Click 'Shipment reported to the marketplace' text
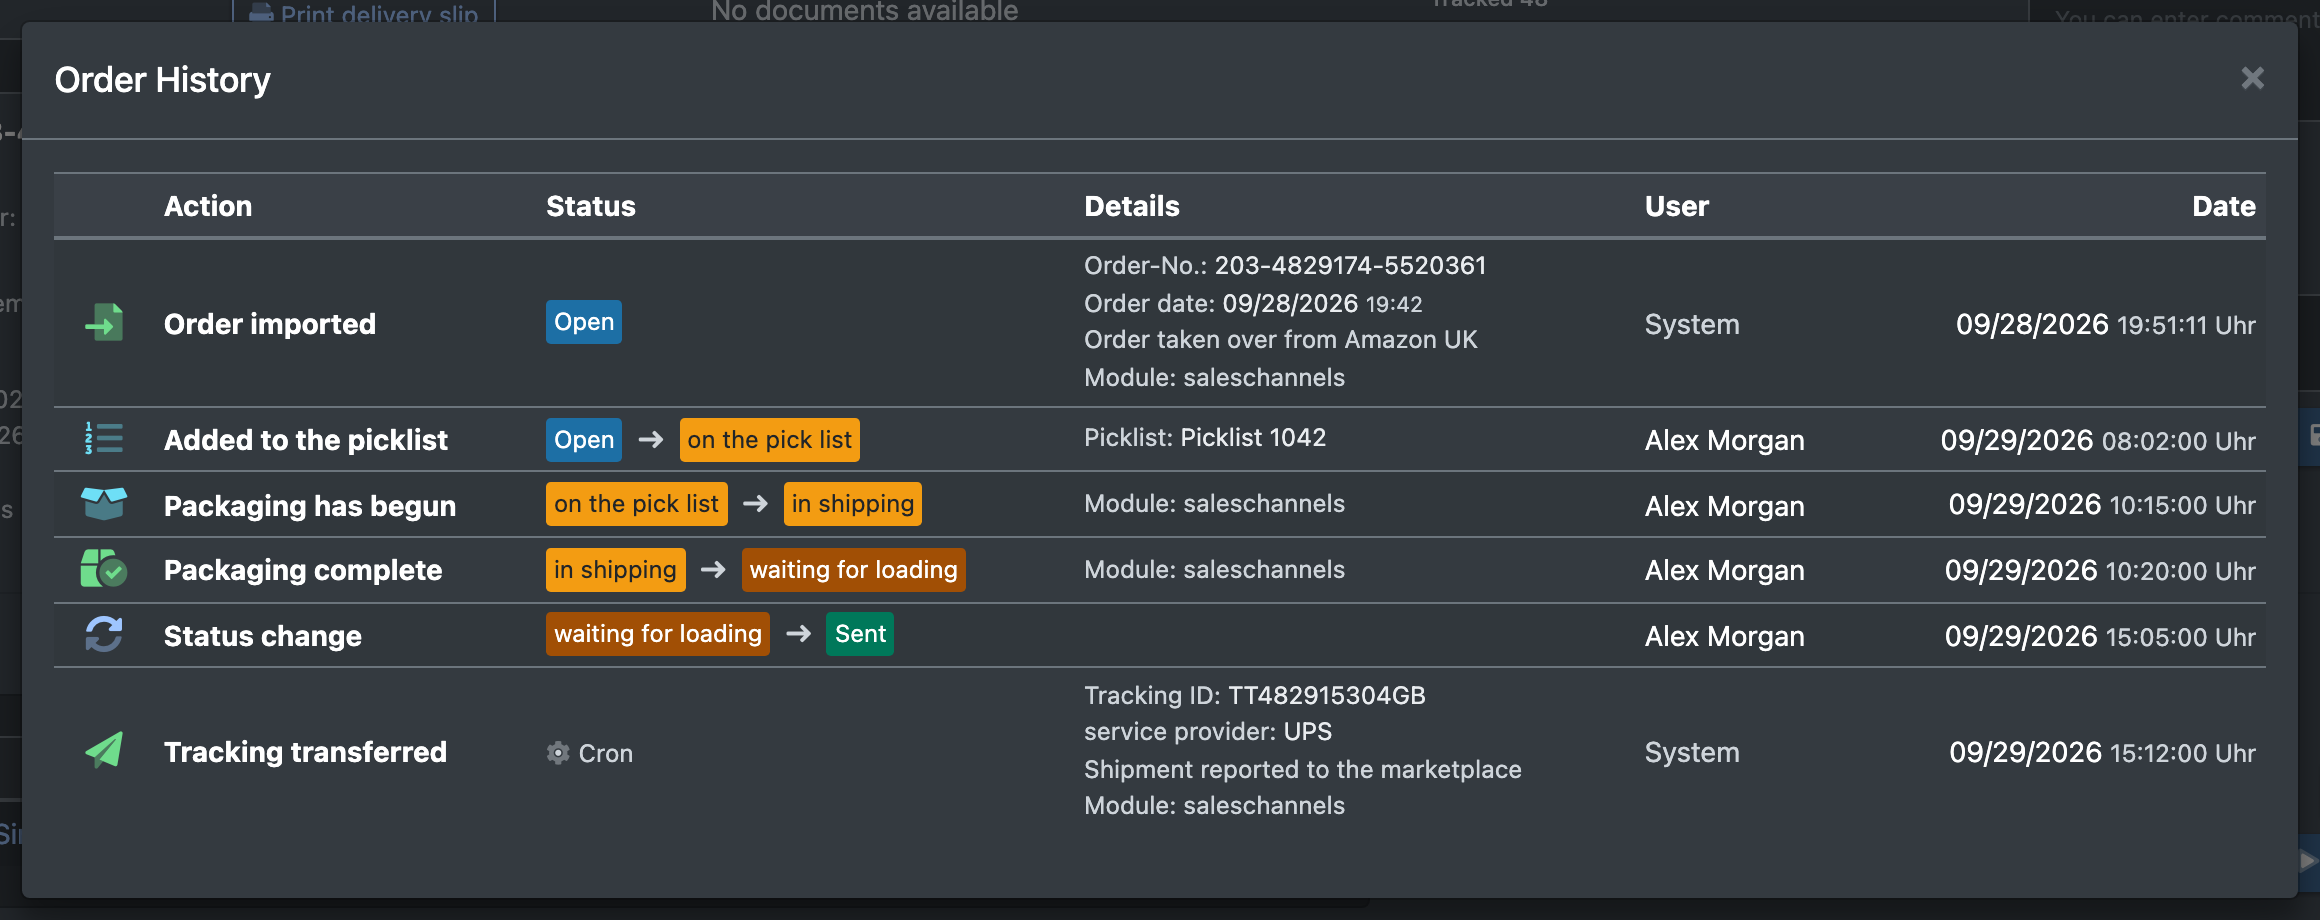 pyautogui.click(x=1303, y=769)
